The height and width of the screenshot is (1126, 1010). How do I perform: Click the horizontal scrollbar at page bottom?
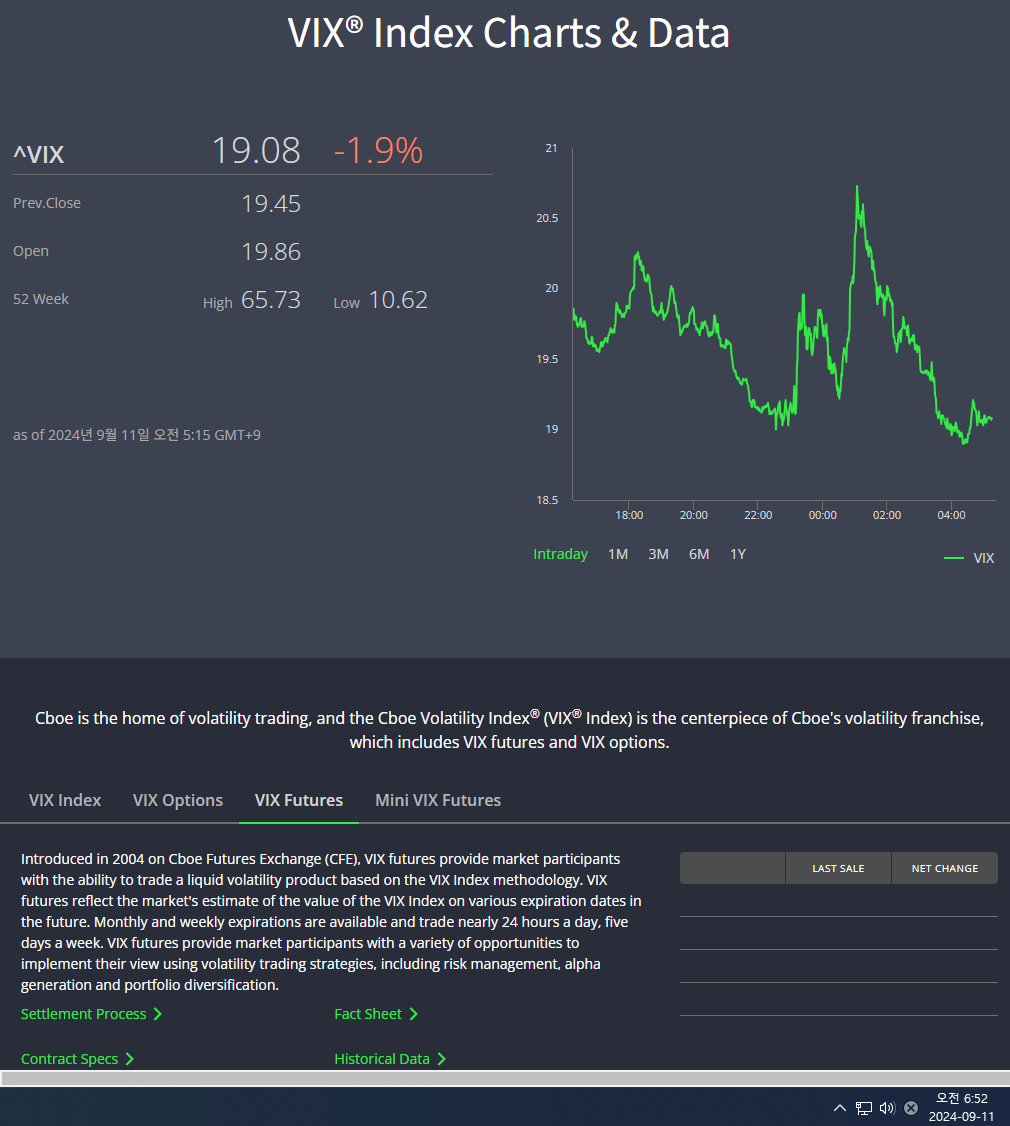(505, 1079)
